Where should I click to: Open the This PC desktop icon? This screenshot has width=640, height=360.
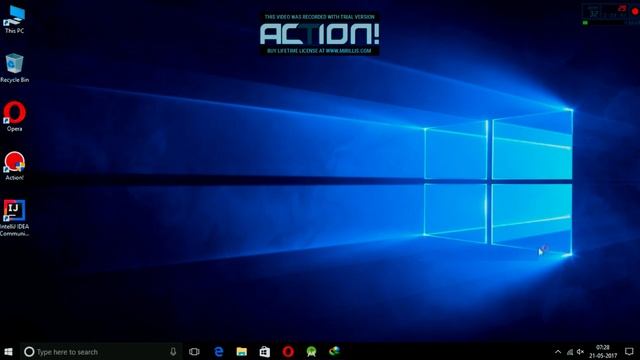point(14,20)
